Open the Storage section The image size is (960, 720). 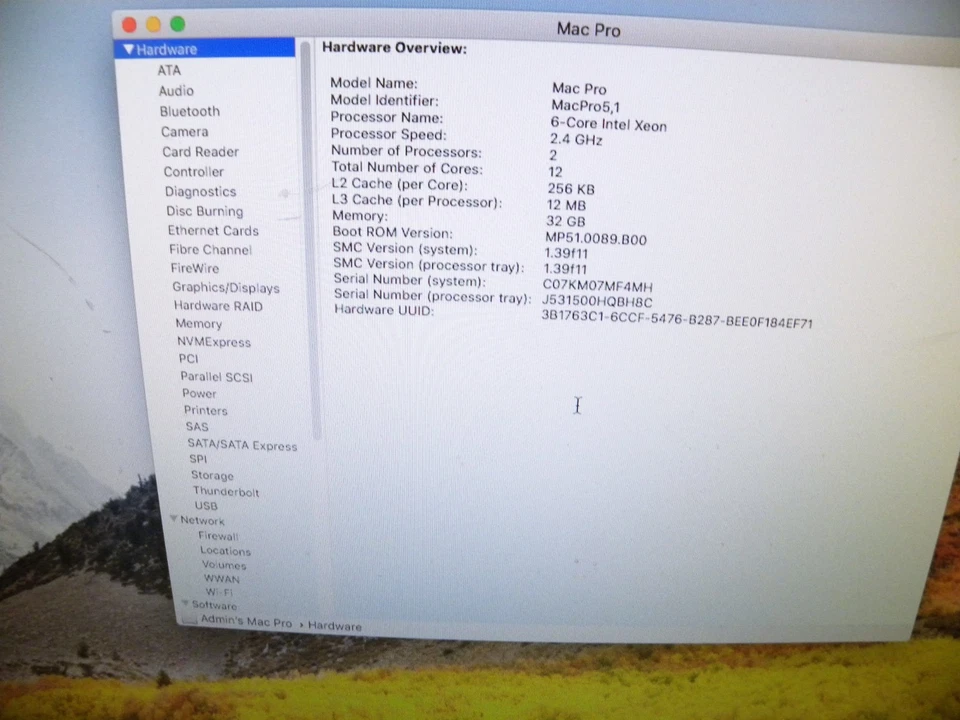pyautogui.click(x=211, y=475)
